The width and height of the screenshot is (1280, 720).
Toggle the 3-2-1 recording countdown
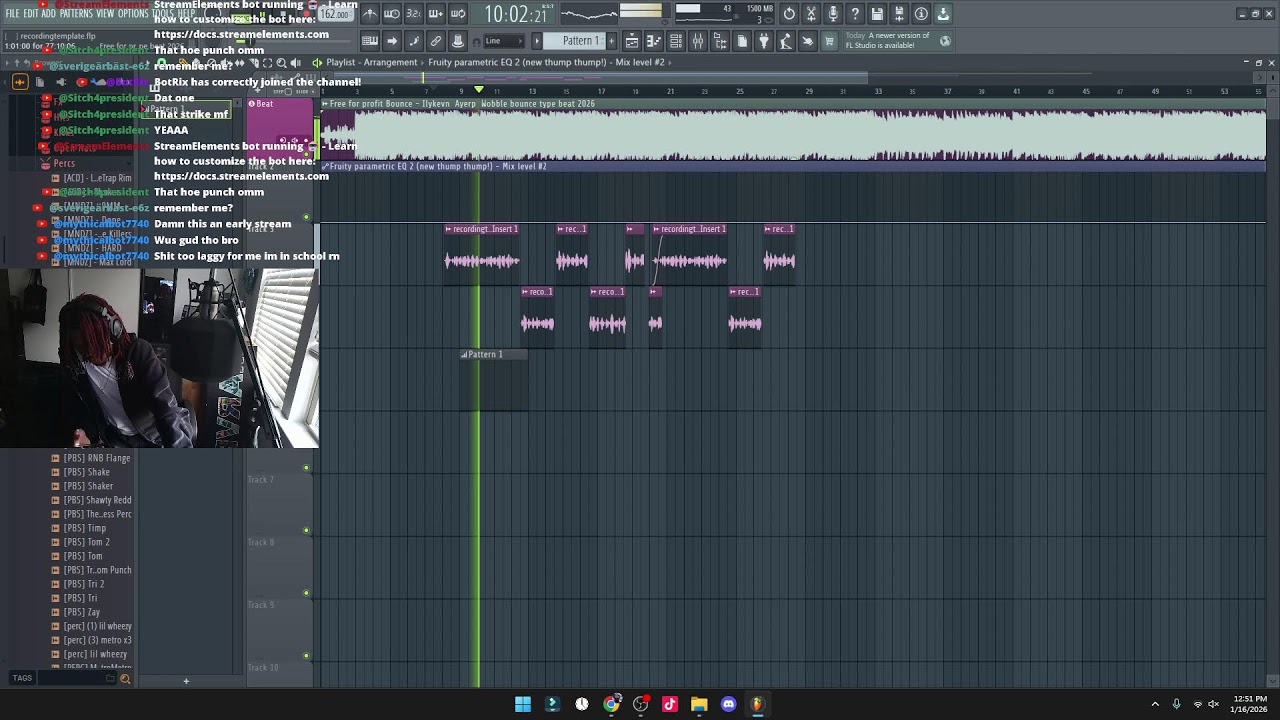pyautogui.click(x=413, y=14)
